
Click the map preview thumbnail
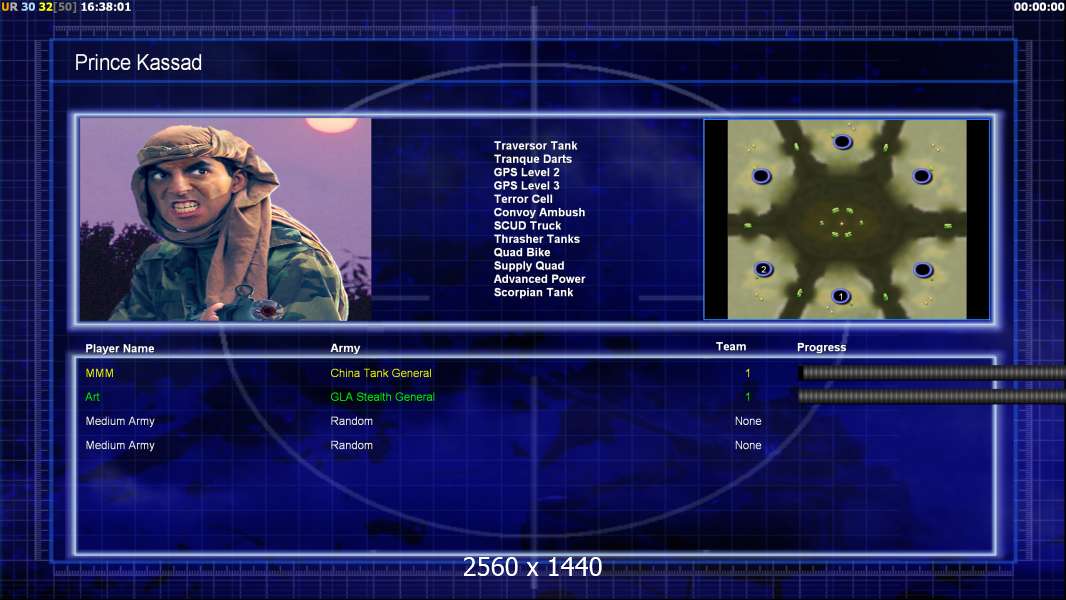click(846, 219)
